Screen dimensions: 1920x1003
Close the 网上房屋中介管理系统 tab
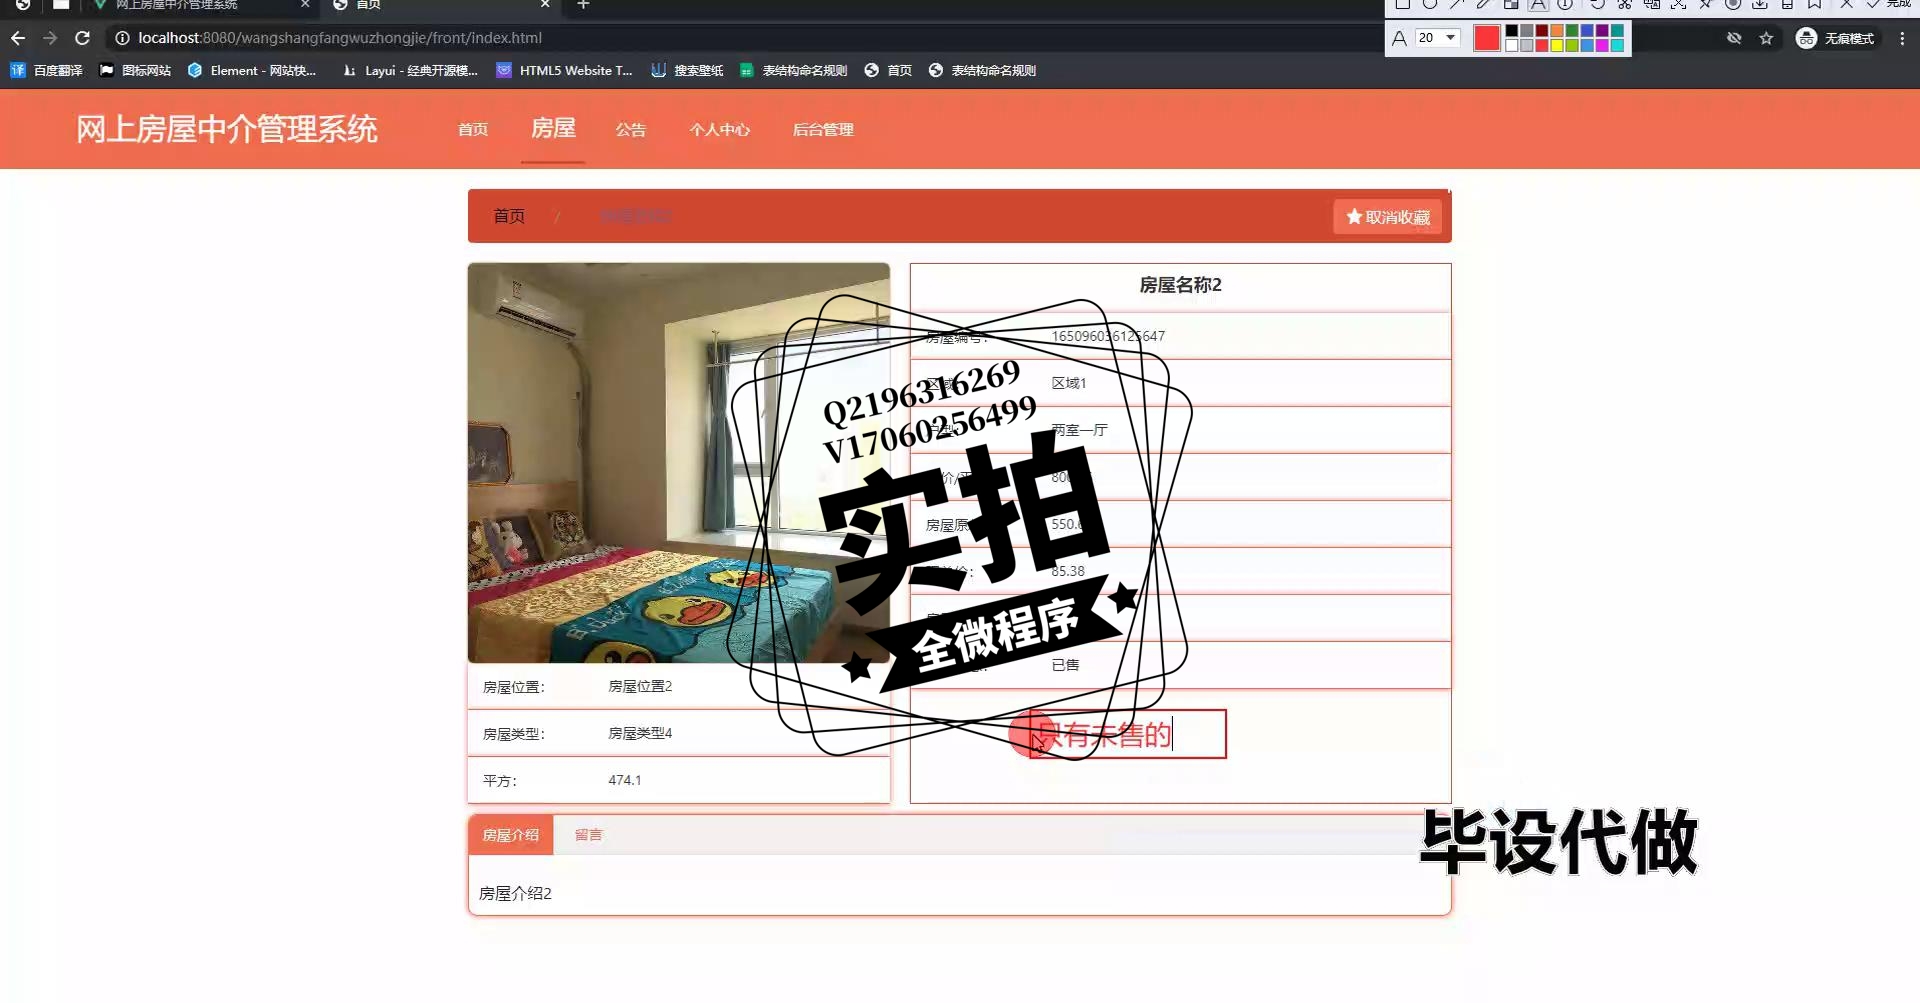(x=305, y=5)
